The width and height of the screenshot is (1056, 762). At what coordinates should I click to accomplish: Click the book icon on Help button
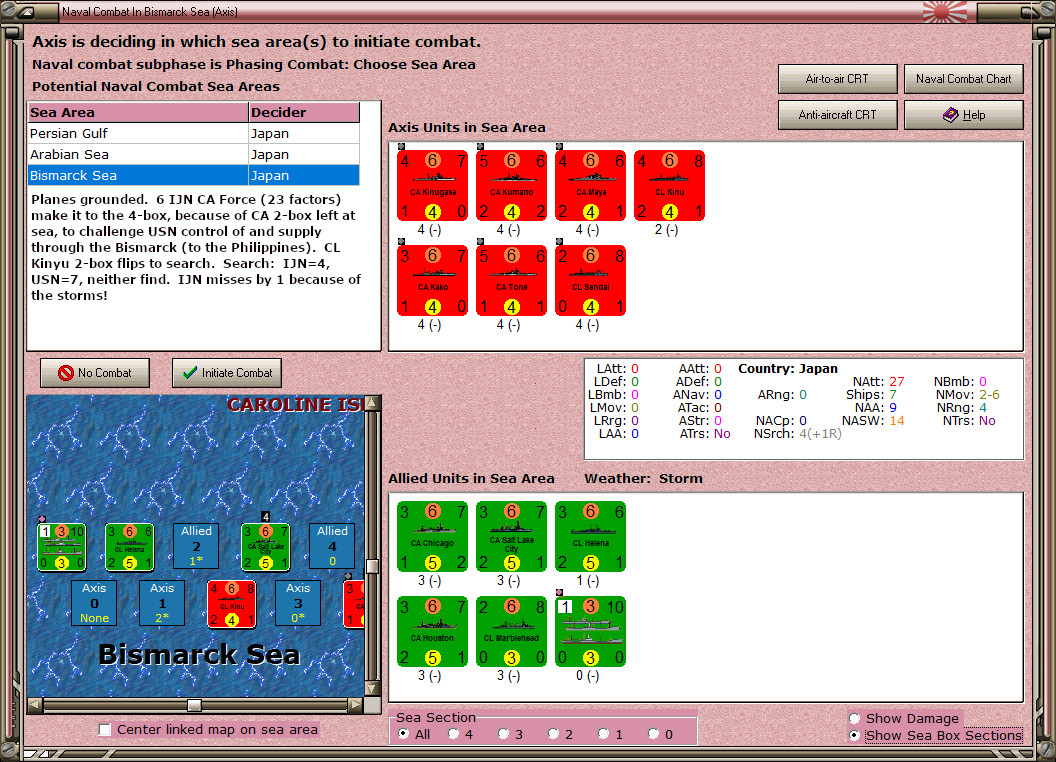pyautogui.click(x=950, y=115)
